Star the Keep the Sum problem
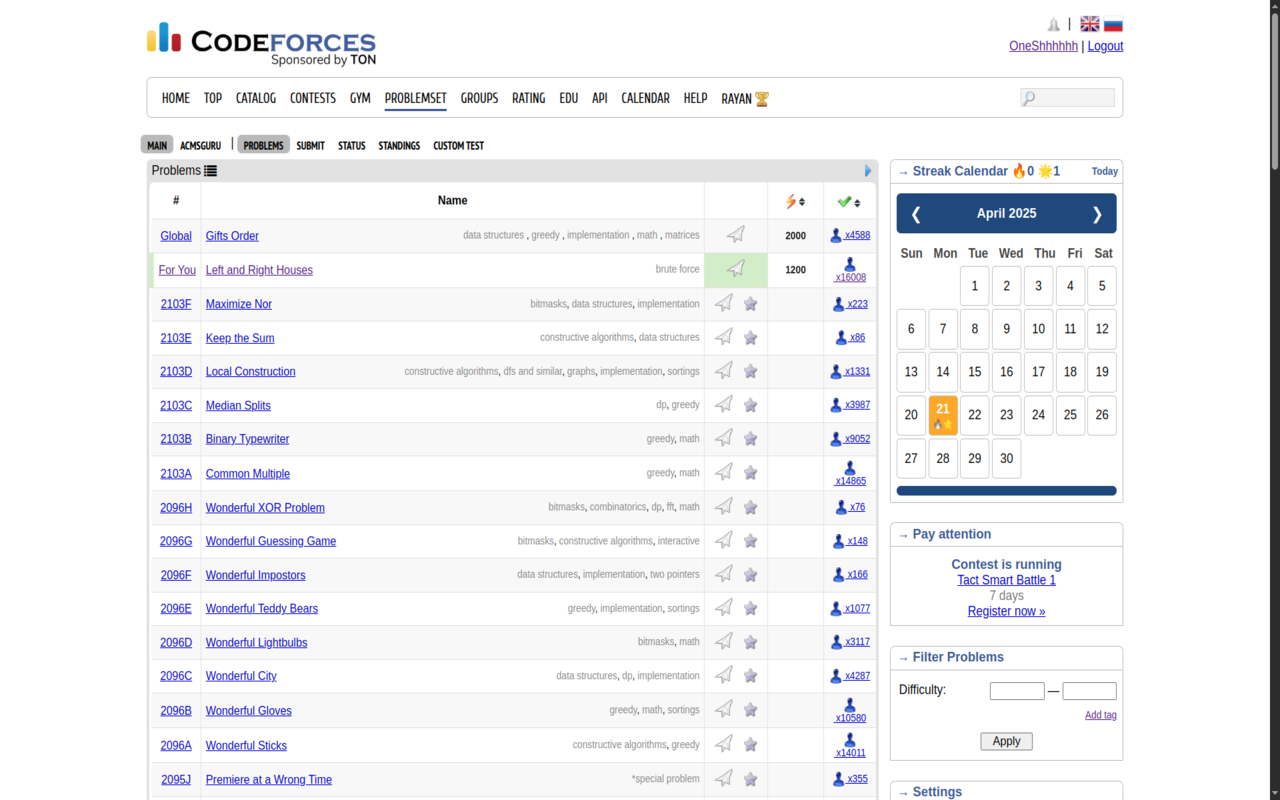Image resolution: width=1280 pixels, height=800 pixels. (x=750, y=338)
